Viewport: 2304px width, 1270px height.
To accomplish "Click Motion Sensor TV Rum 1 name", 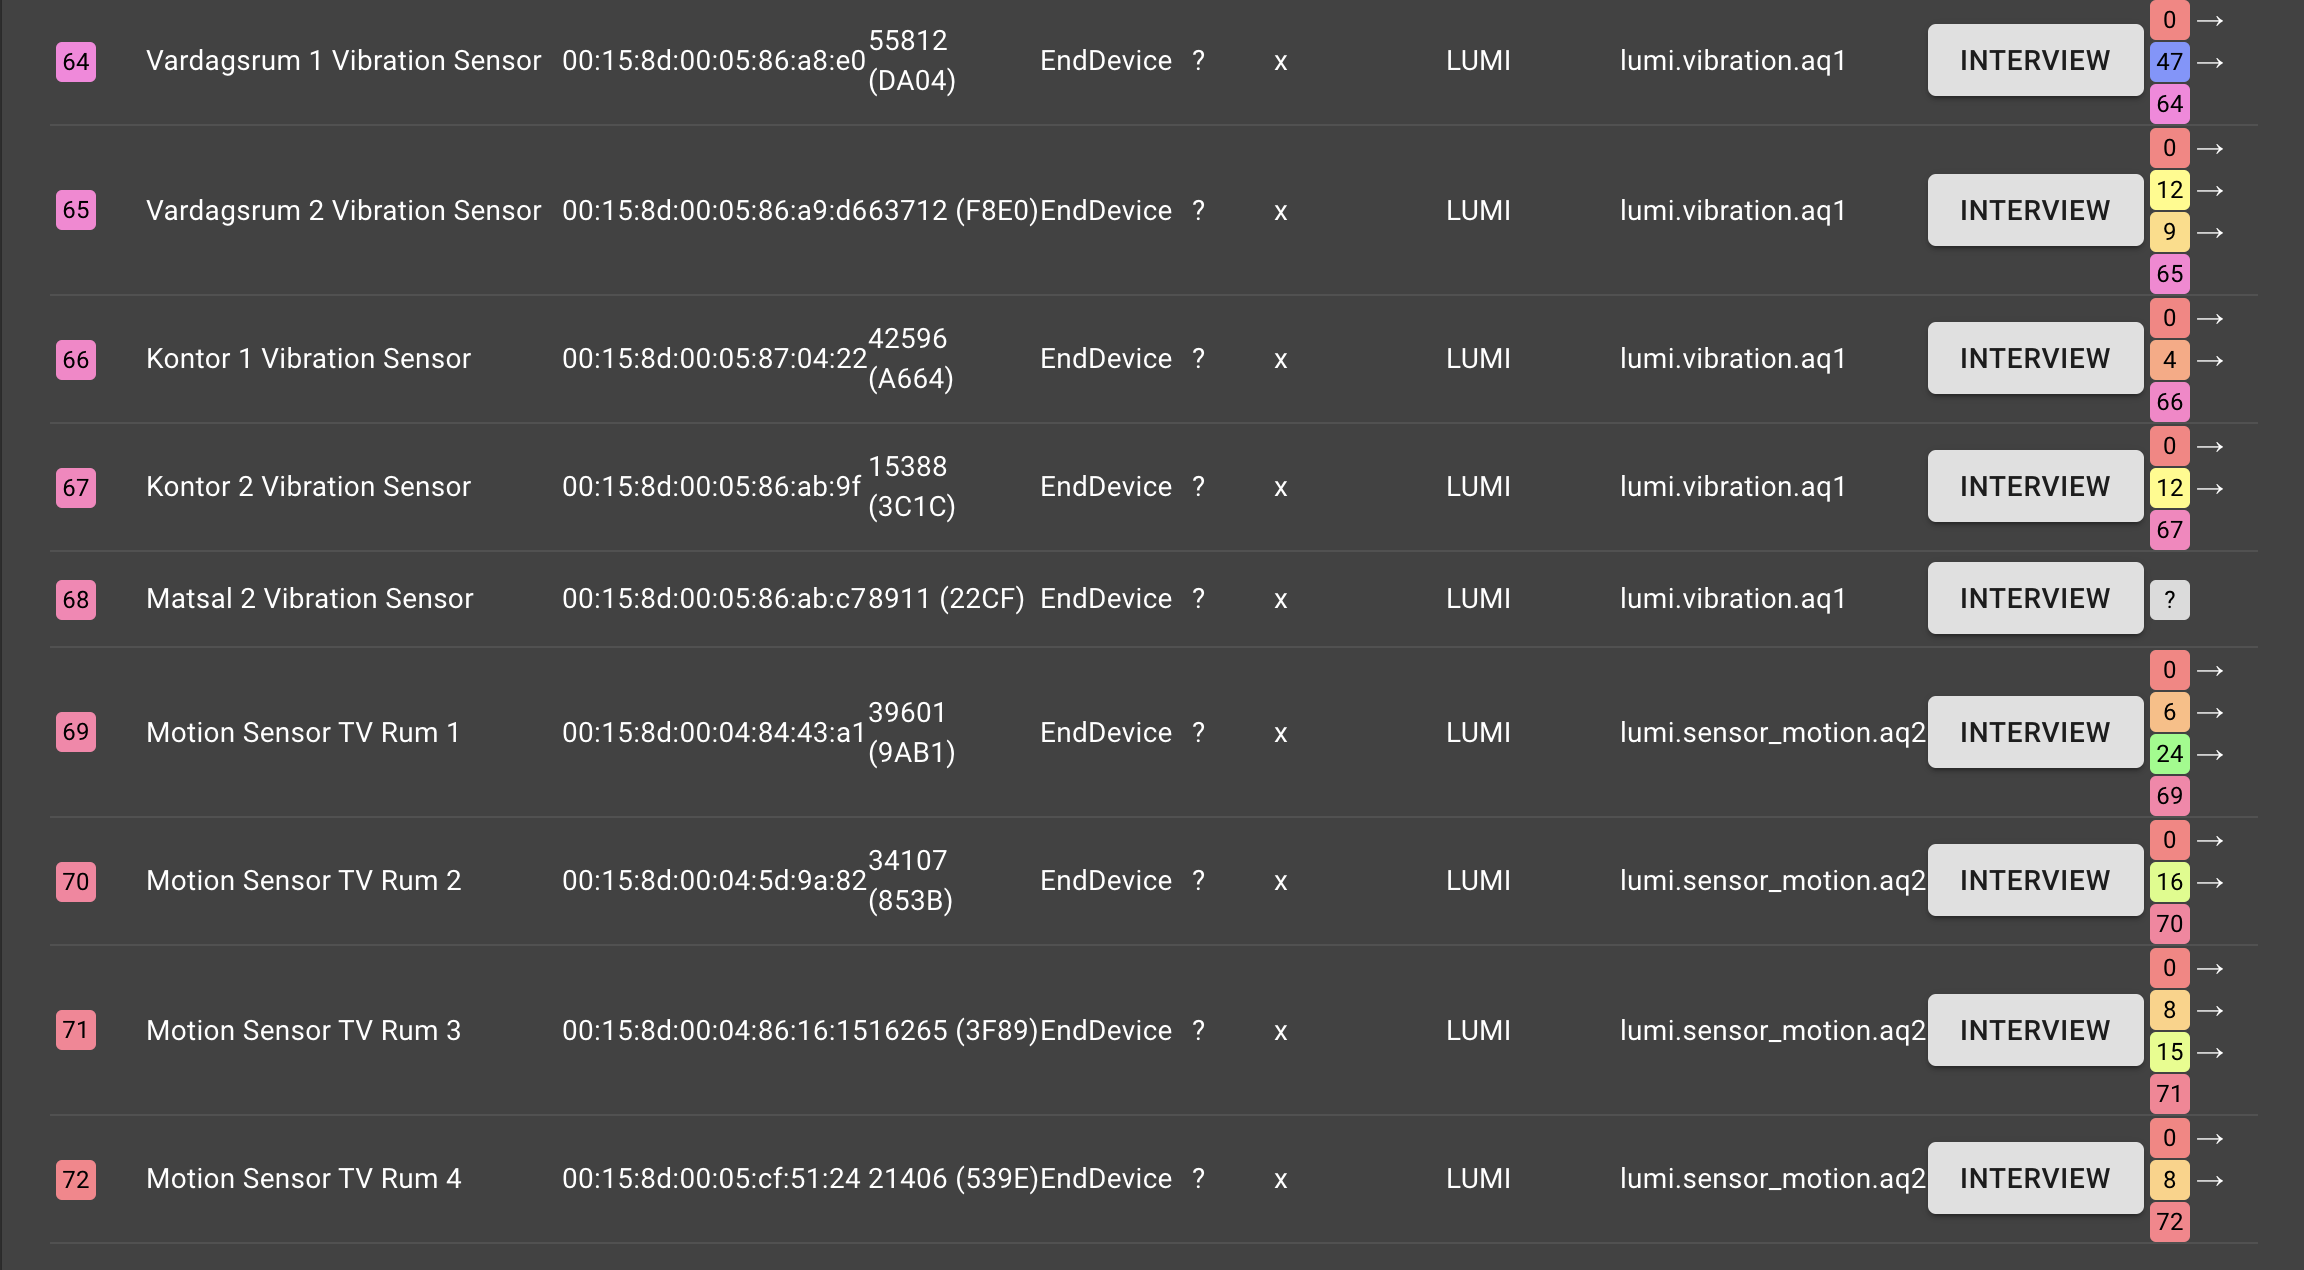I will 302,733.
